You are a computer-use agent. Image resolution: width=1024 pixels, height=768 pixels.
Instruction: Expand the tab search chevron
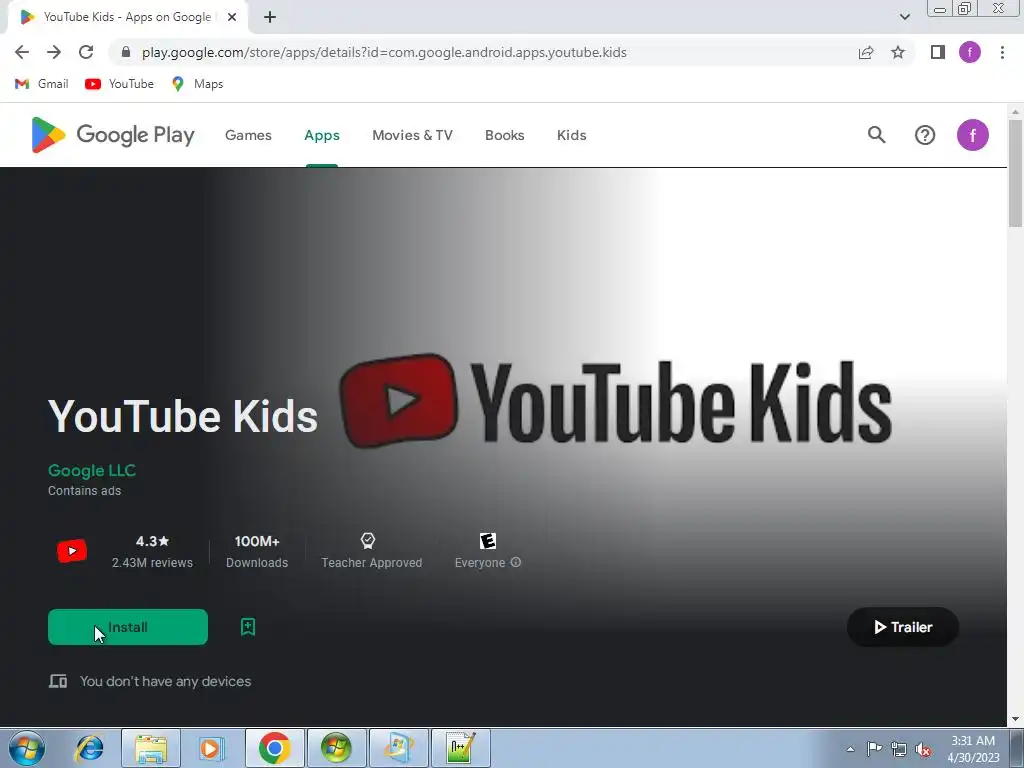(x=904, y=17)
